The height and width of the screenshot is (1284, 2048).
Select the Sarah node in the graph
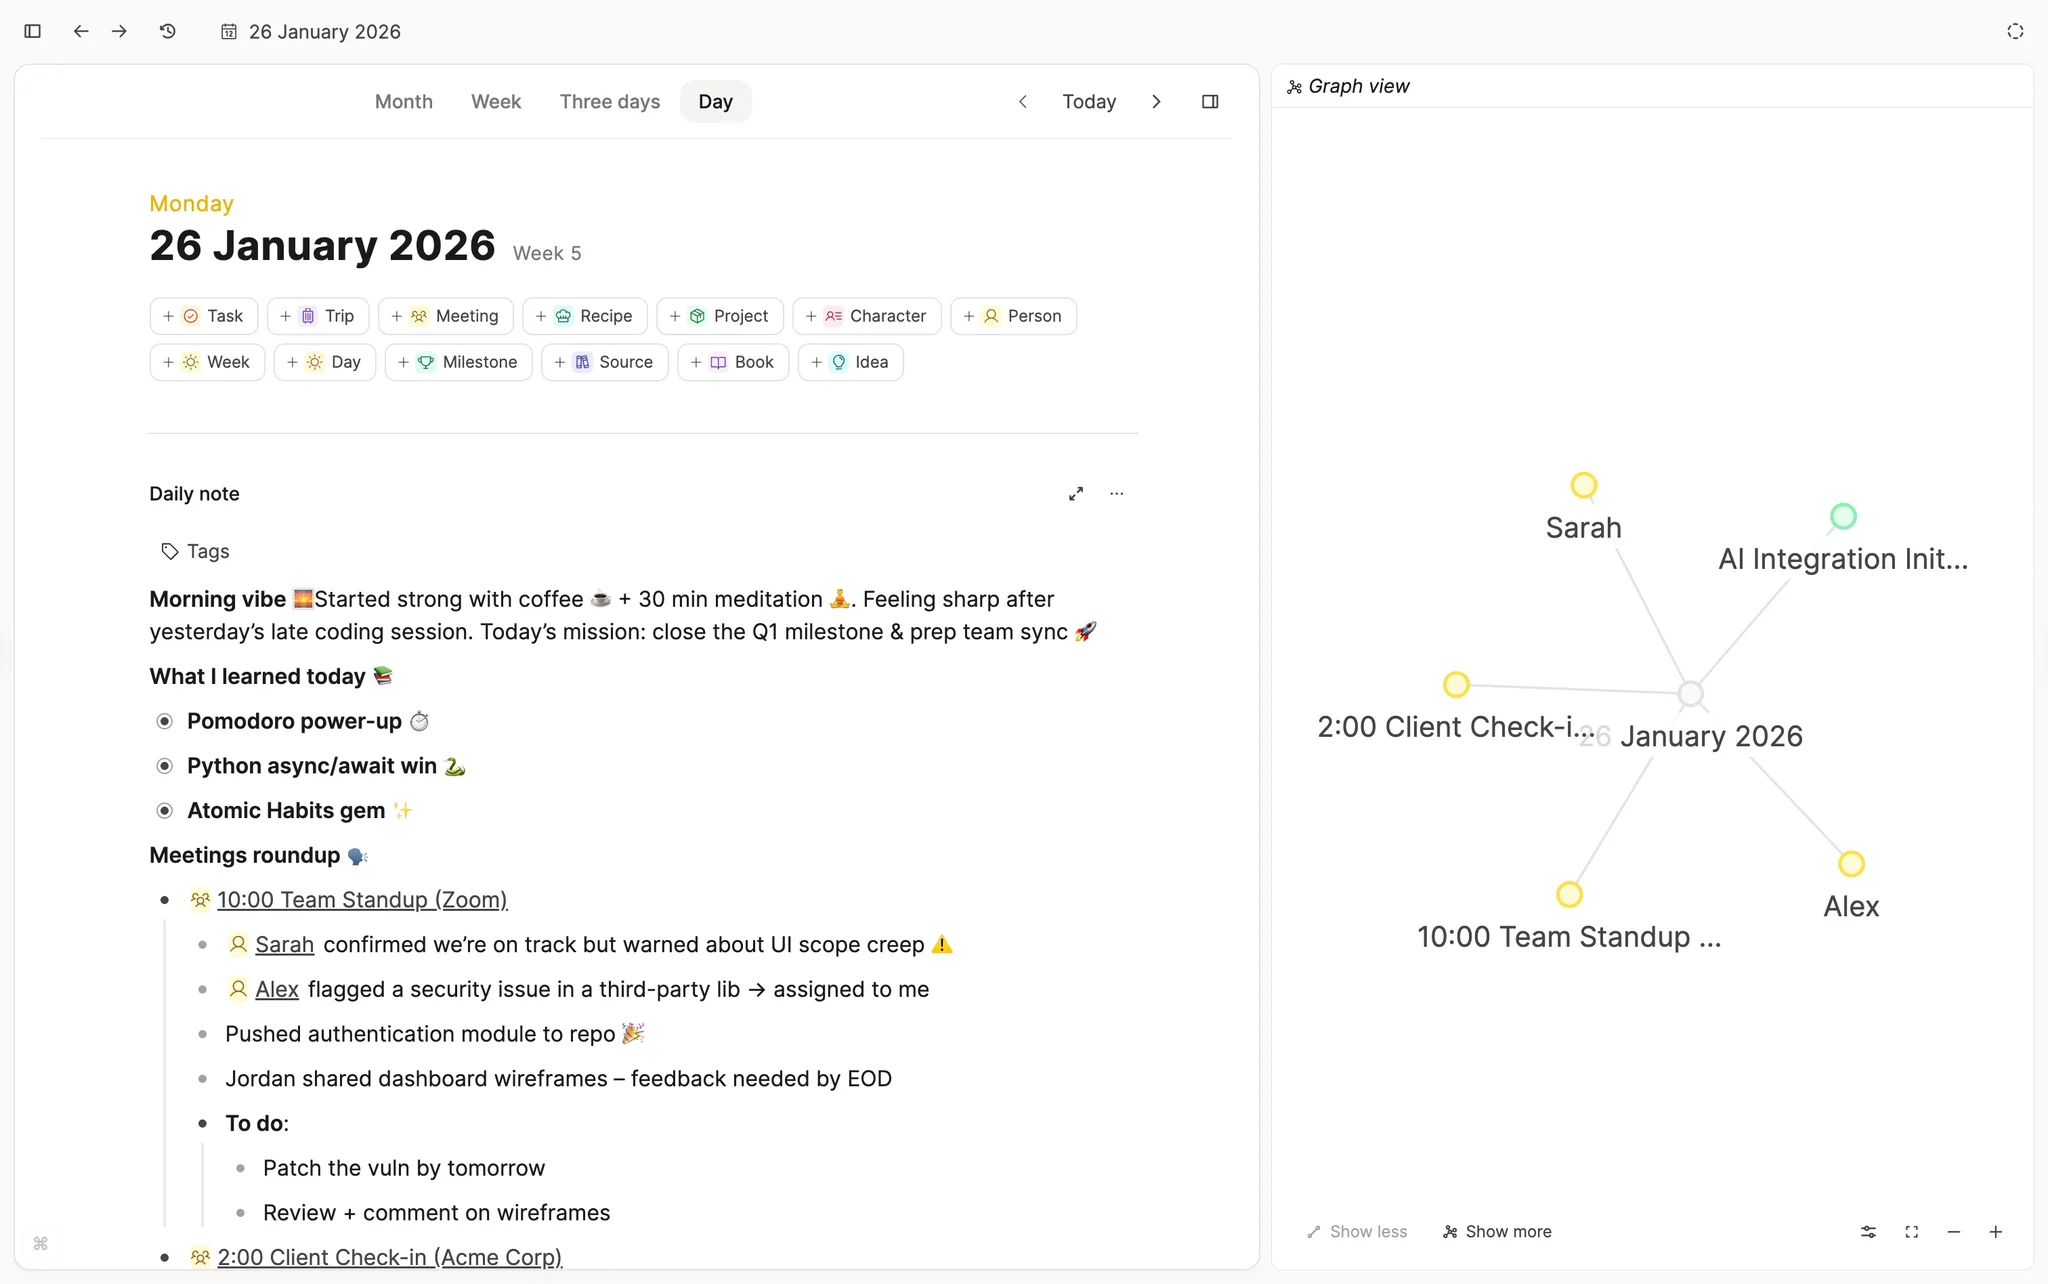(x=1583, y=484)
